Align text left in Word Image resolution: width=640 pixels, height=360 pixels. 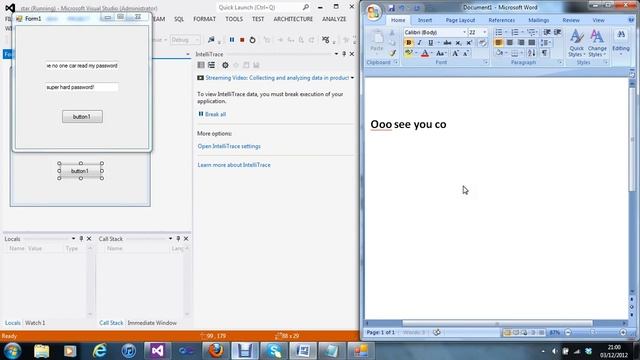[499, 42]
